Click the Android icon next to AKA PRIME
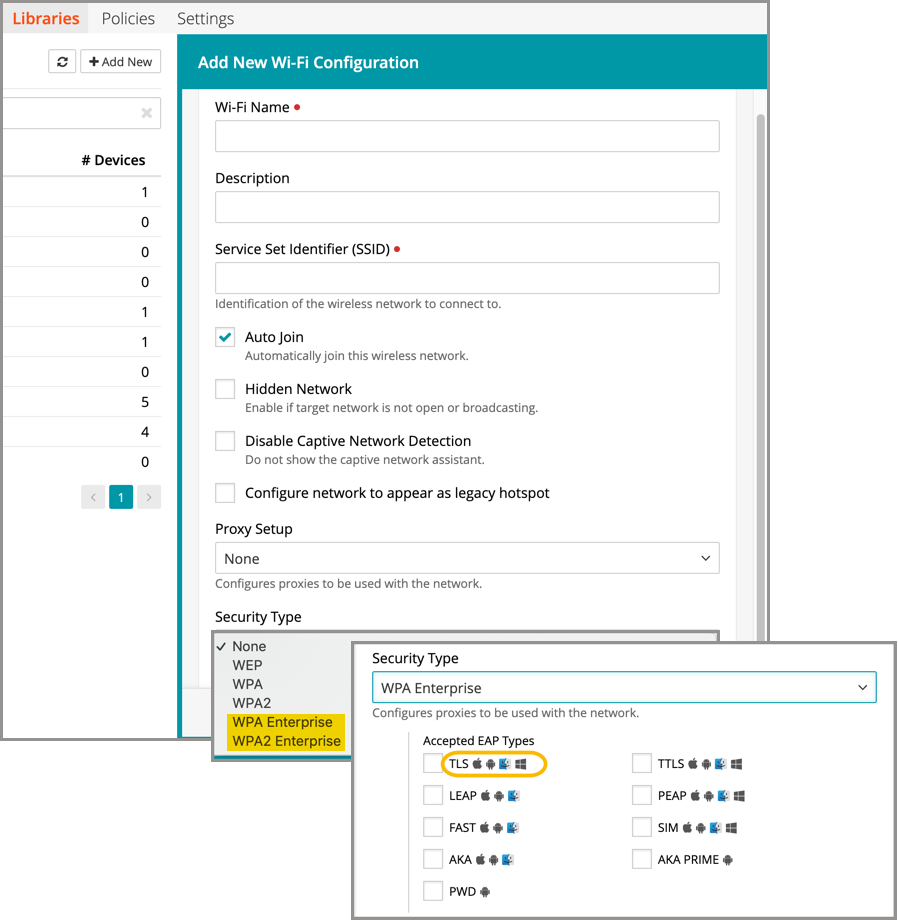 tap(728, 860)
